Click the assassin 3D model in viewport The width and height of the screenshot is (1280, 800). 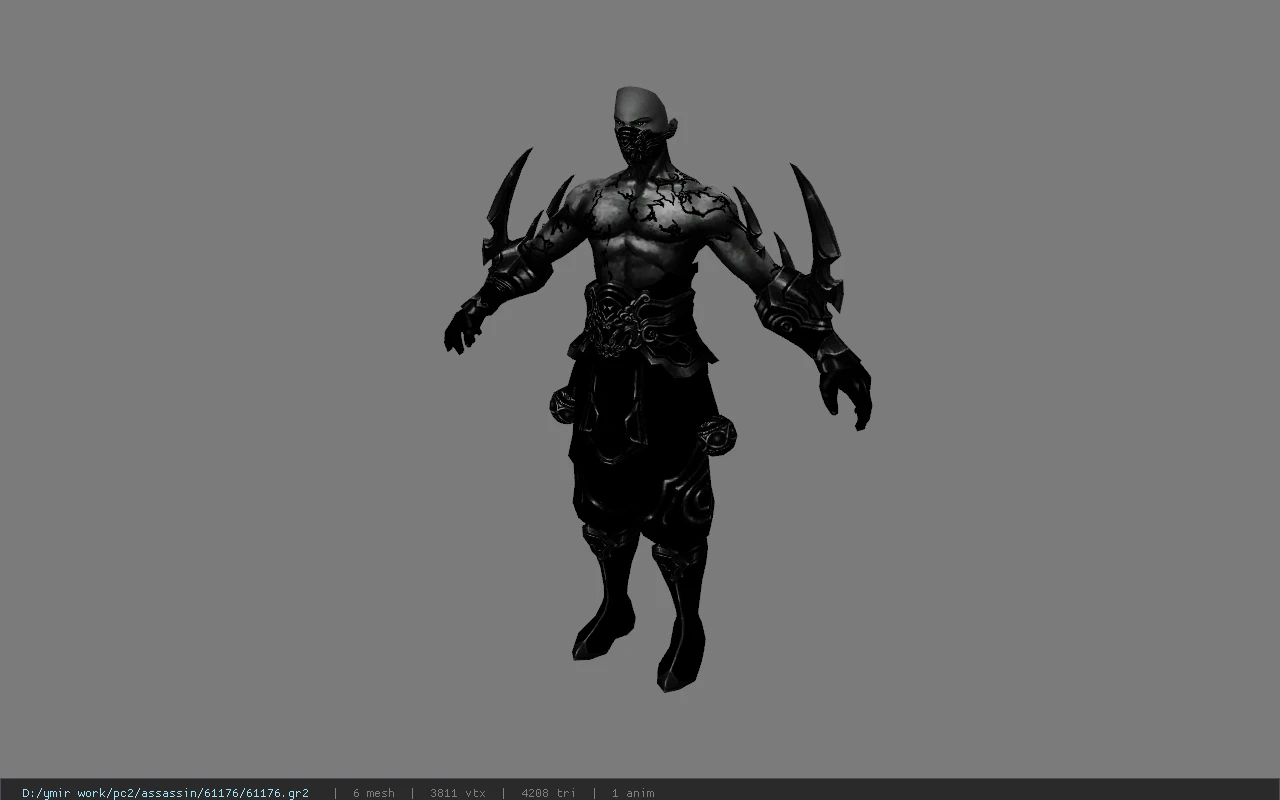point(657,390)
